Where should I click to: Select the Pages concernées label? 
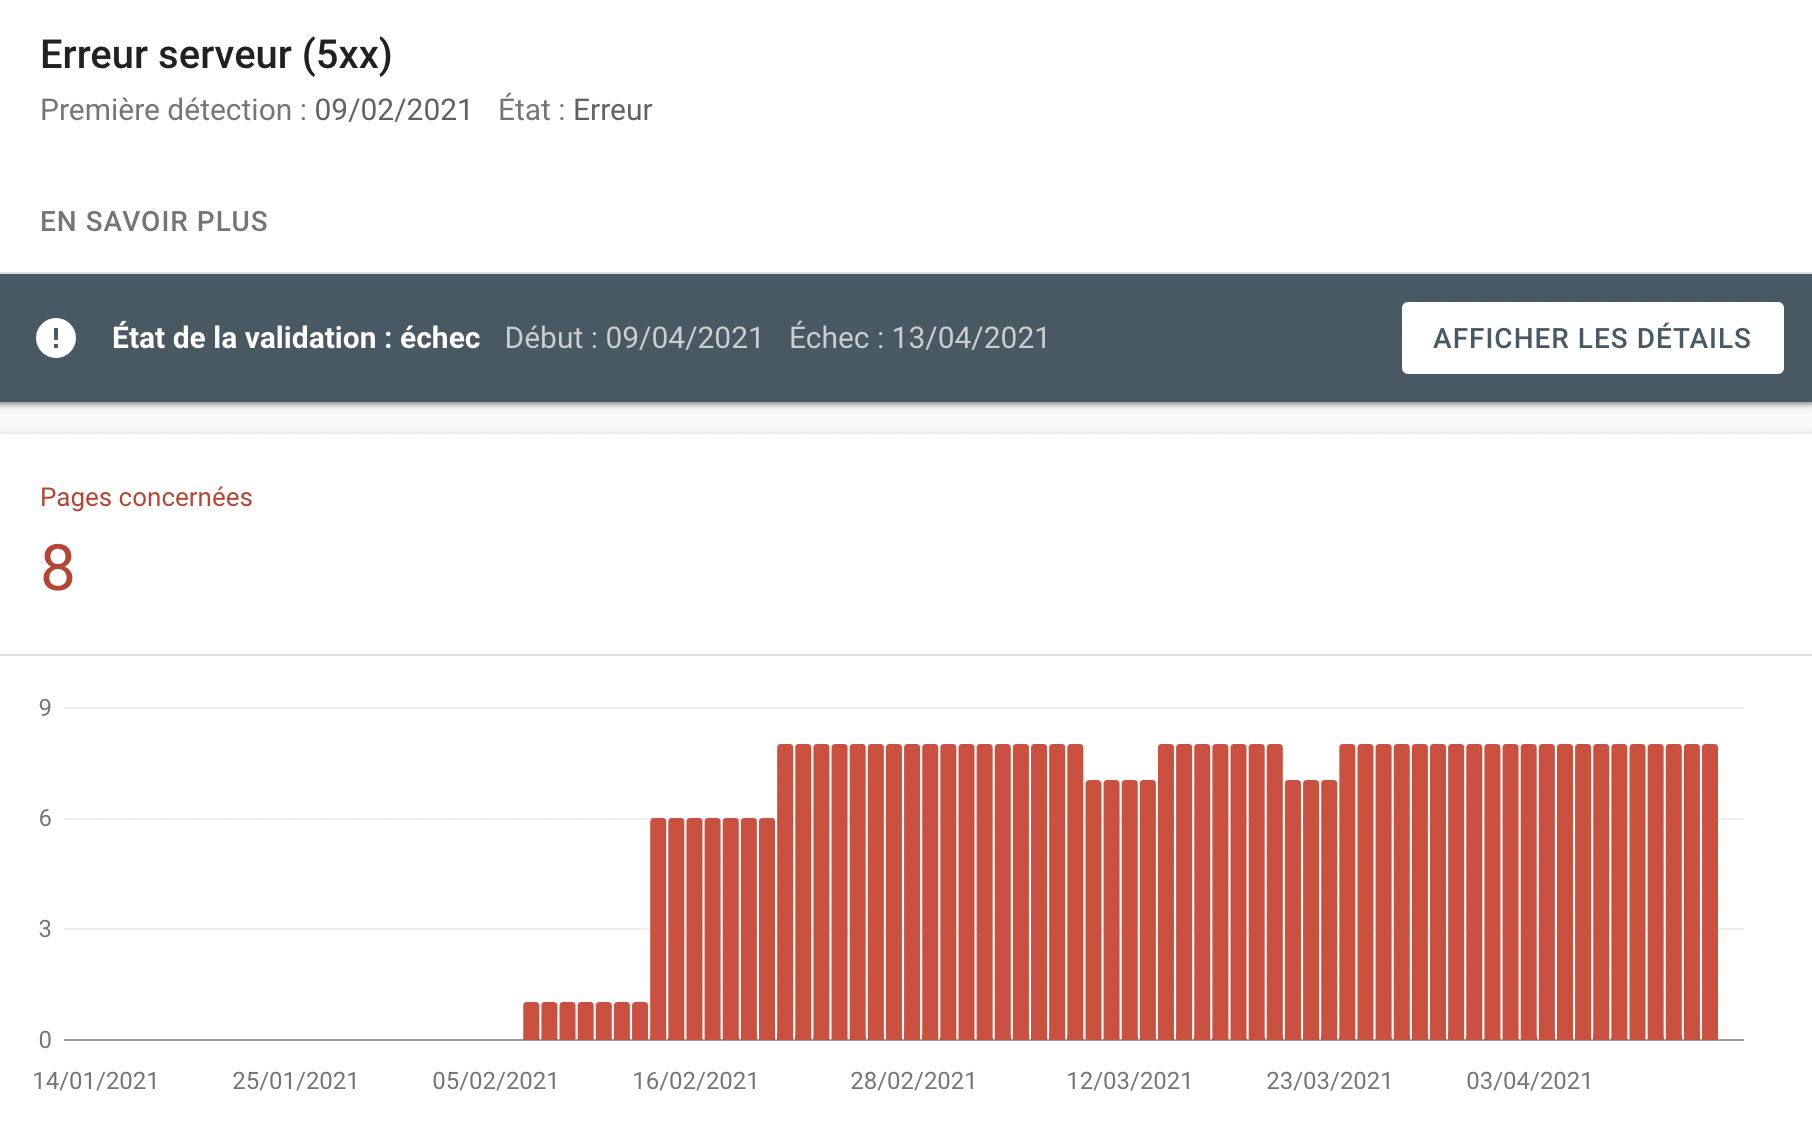(146, 497)
